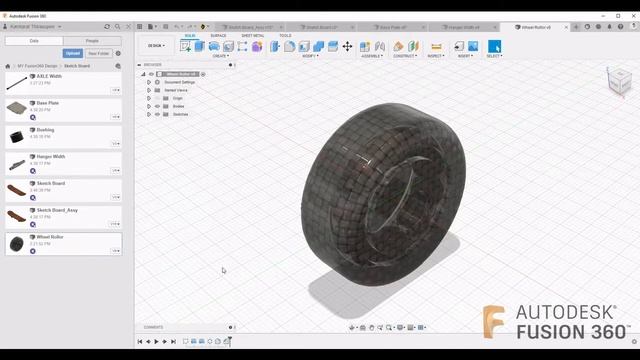Play the design timeline
Screen dimensions: 640x360
point(156,342)
